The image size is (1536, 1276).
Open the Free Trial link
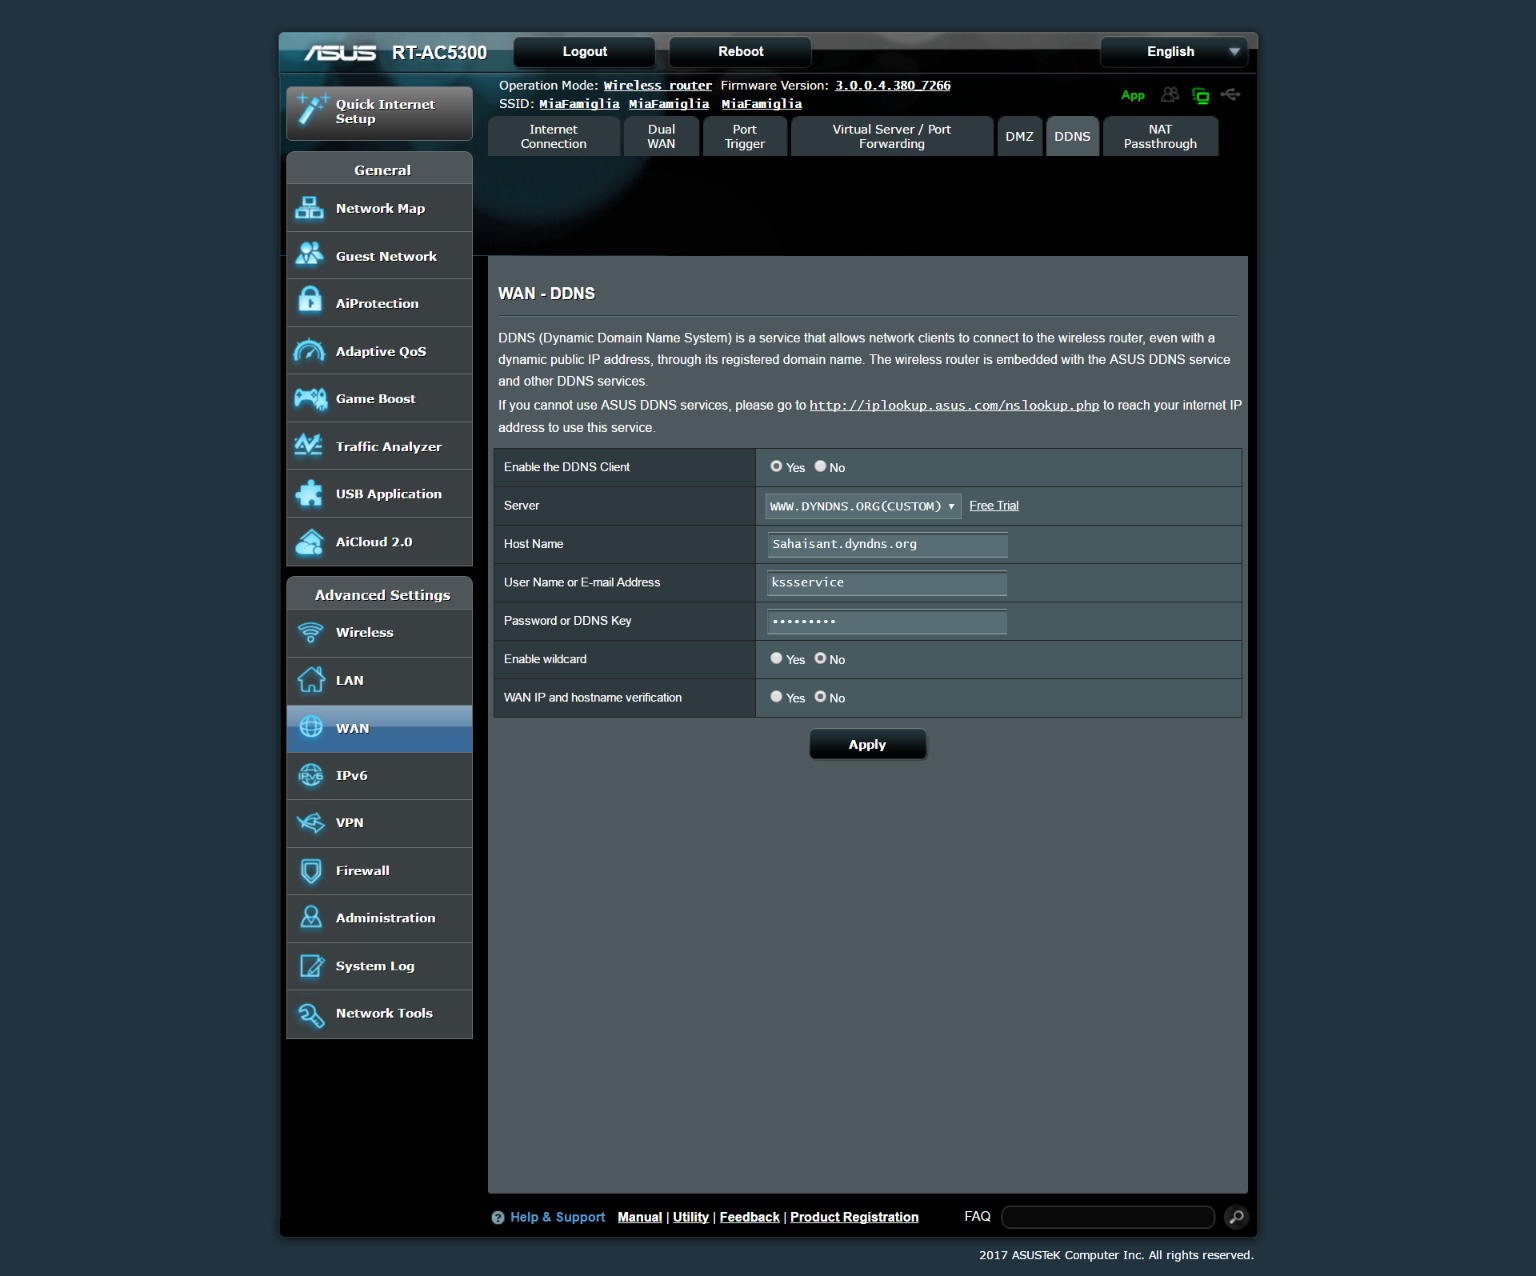[994, 506]
